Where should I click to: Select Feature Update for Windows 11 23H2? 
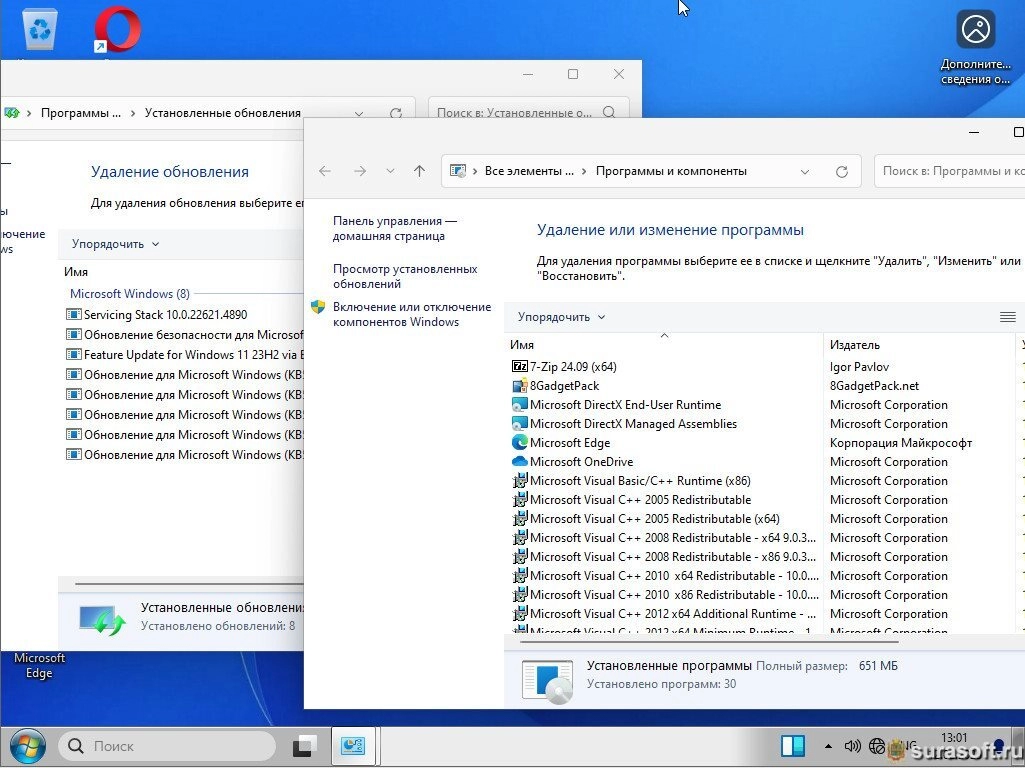pyautogui.click(x=185, y=354)
